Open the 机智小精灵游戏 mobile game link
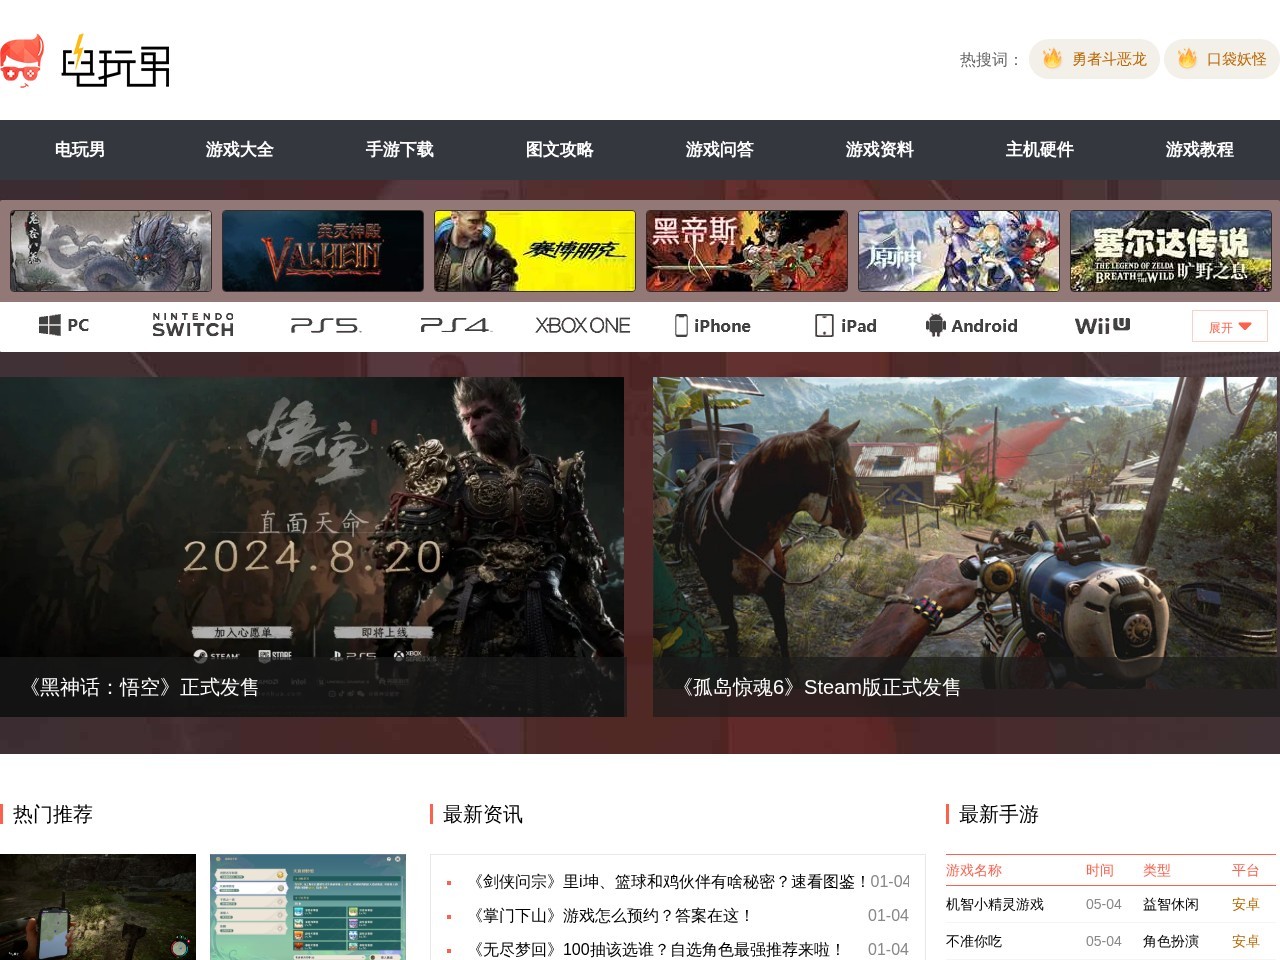 click(x=995, y=905)
